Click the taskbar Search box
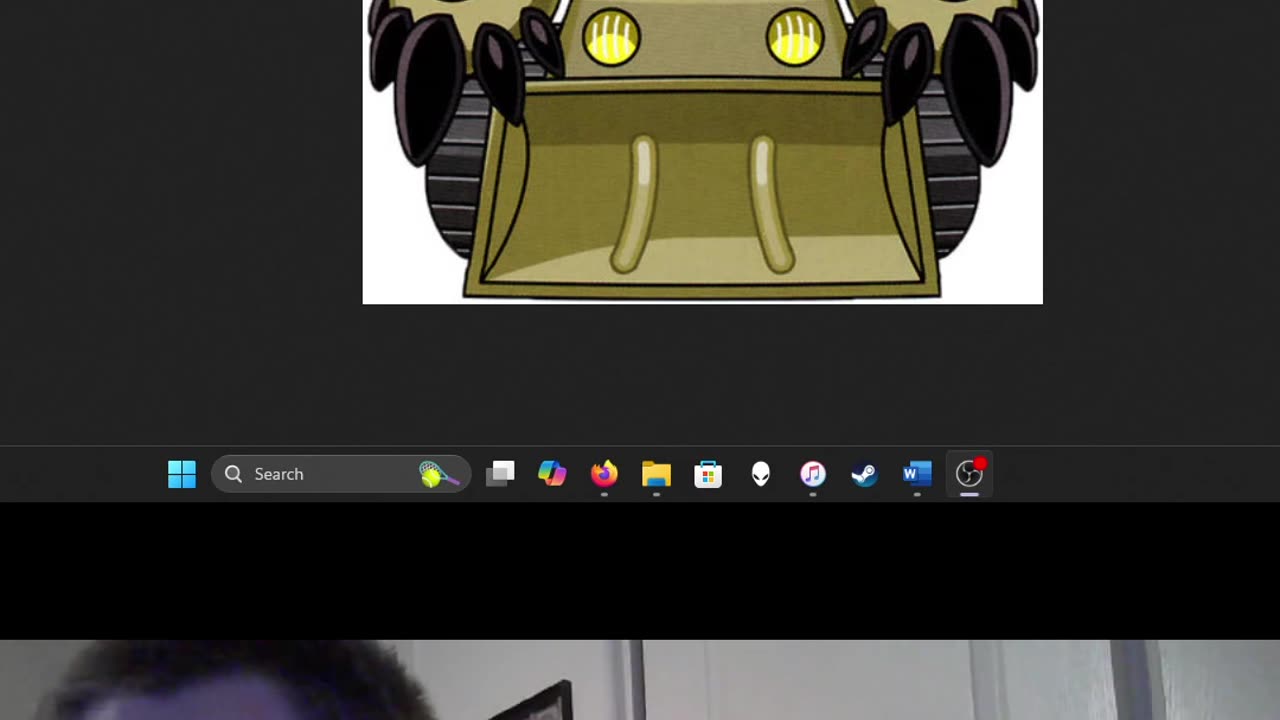 point(341,474)
